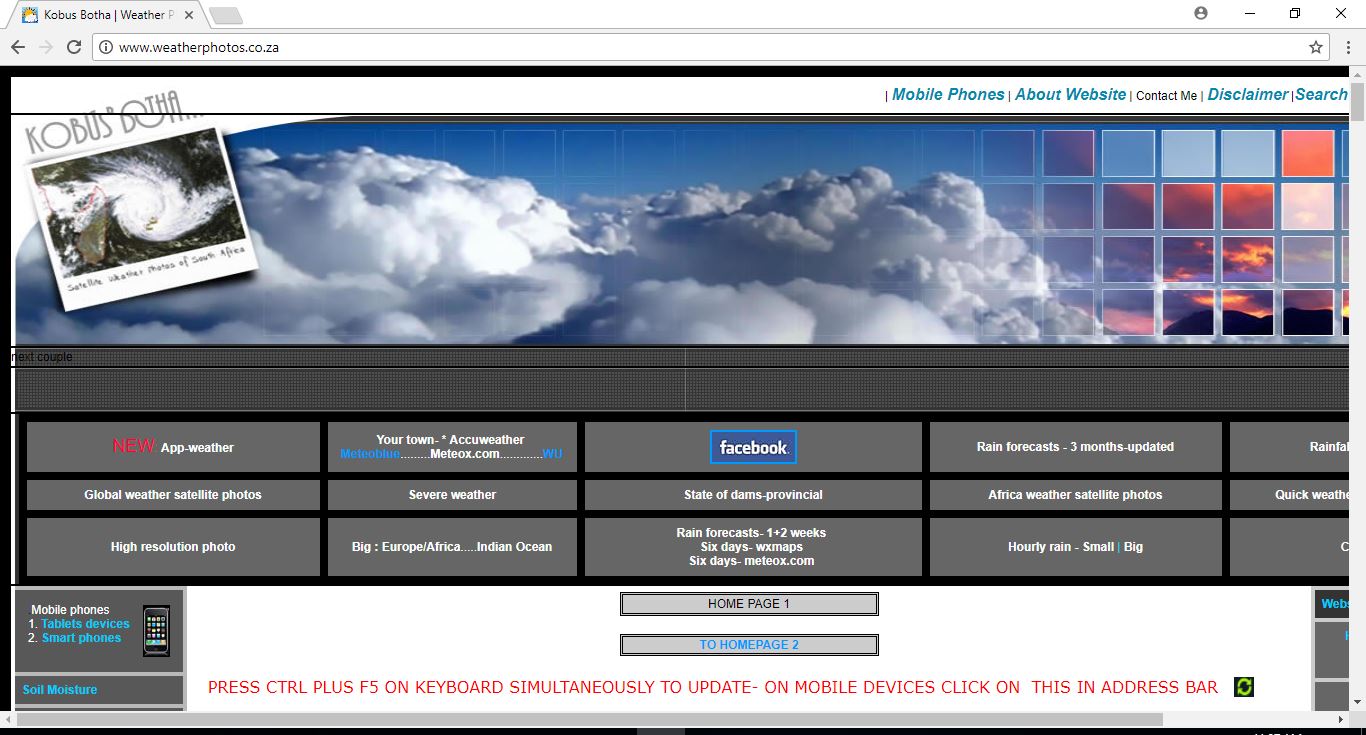This screenshot has width=1366, height=735.
Task: Click the Facebook logo button
Action: [753, 447]
